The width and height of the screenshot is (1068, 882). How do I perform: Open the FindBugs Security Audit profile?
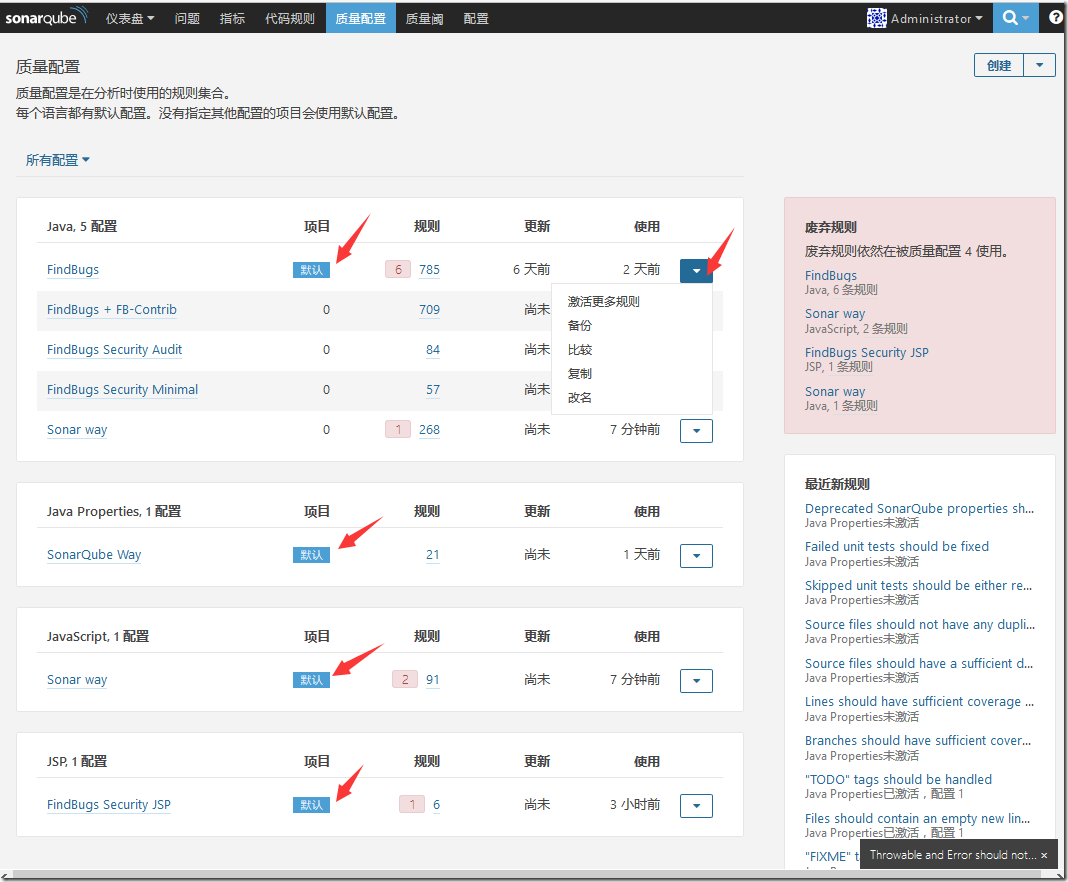114,350
